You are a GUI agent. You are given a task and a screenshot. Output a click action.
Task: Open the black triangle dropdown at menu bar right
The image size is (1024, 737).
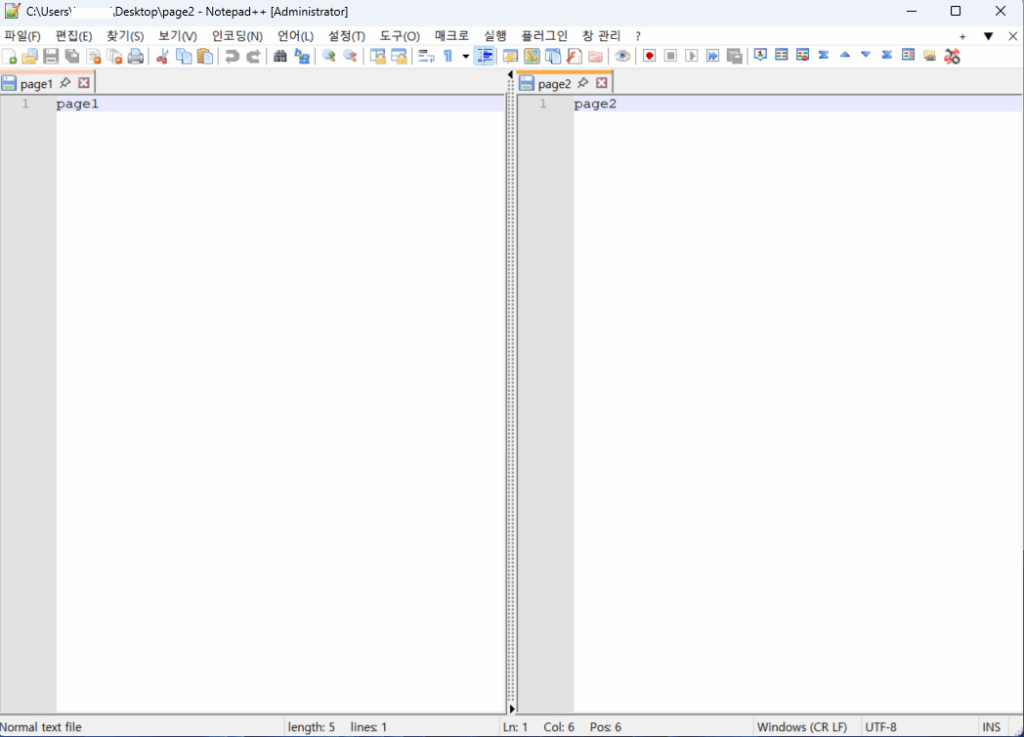pos(988,36)
